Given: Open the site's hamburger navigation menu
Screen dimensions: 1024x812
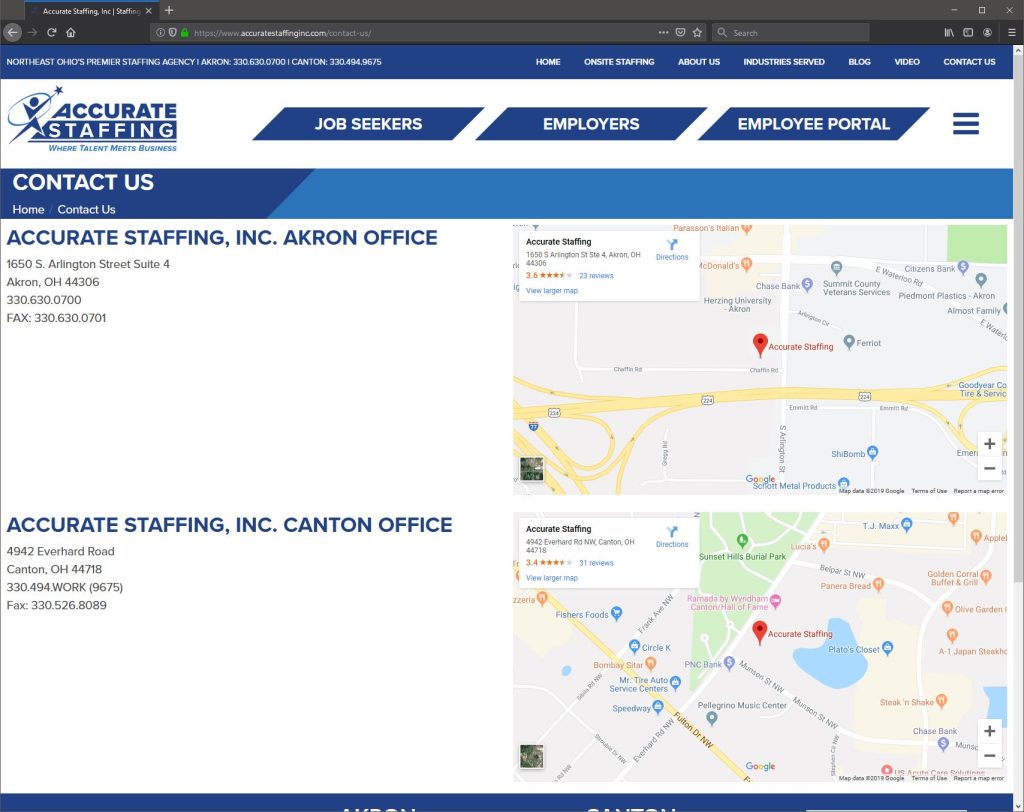Looking at the screenshot, I should tap(965, 123).
